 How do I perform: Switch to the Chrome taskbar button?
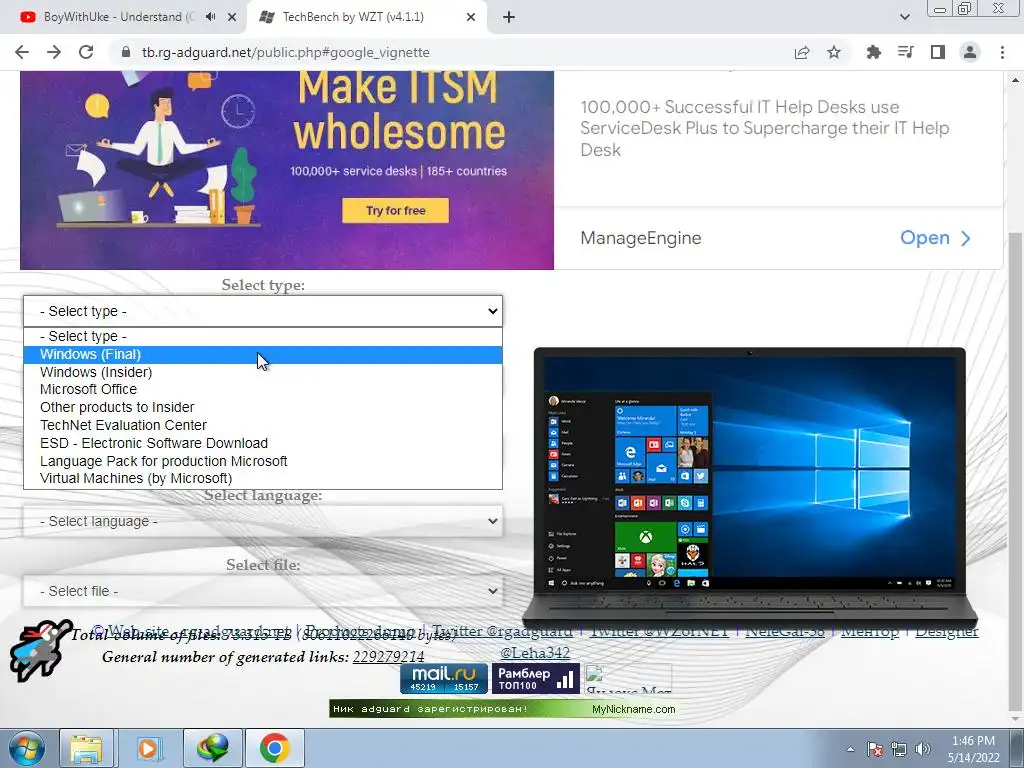[x=275, y=748]
